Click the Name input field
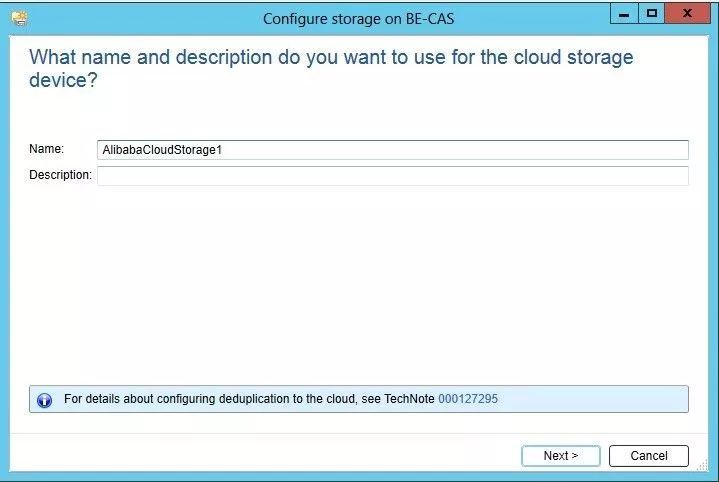The height and width of the screenshot is (482, 719). (393, 150)
